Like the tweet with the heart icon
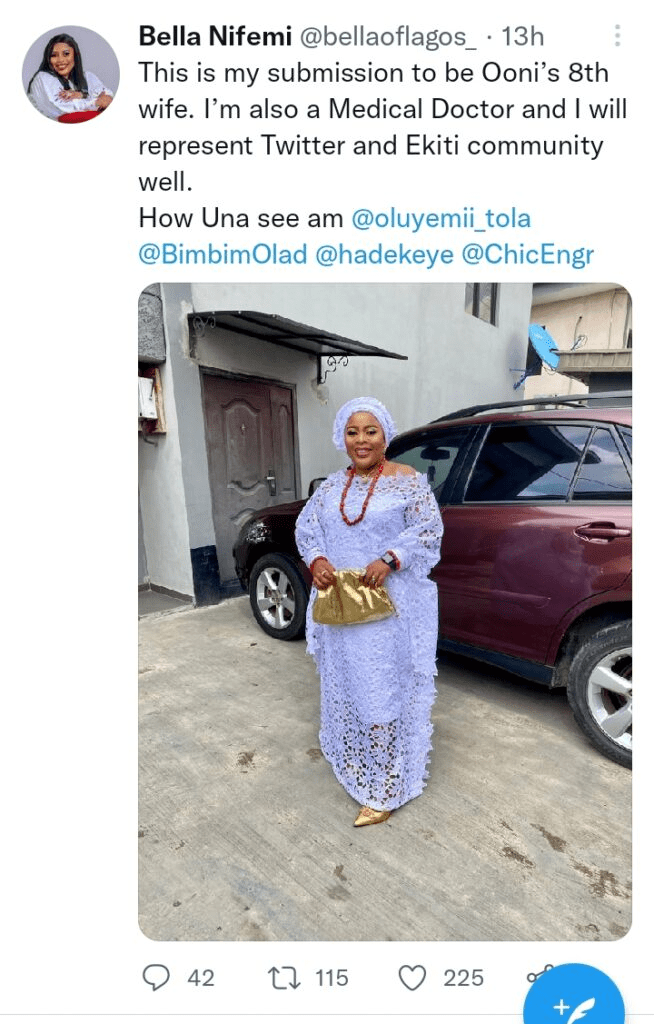Viewport: 654px width, 1024px height. (x=412, y=977)
